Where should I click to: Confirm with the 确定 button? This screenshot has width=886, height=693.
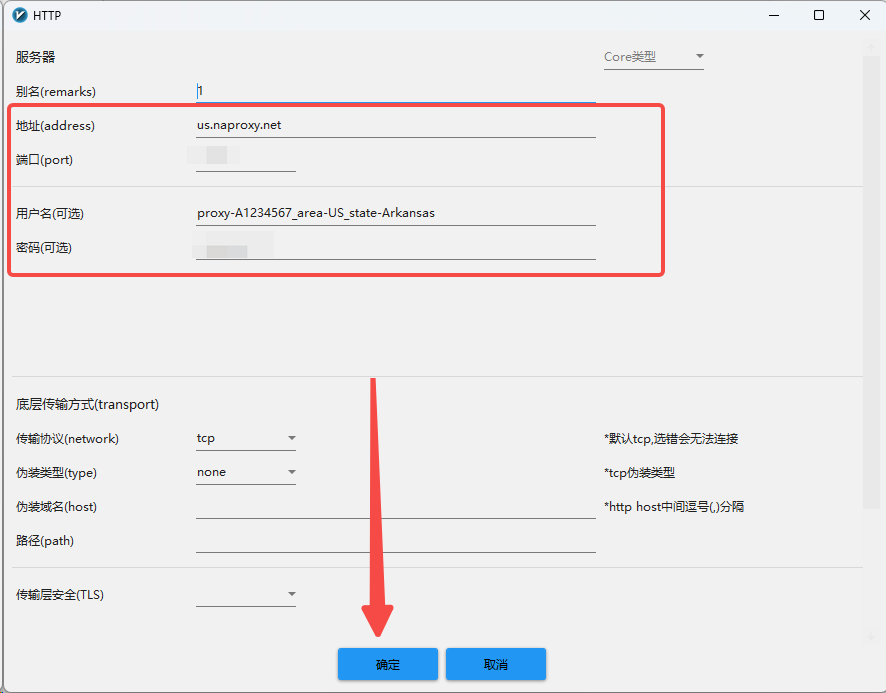388,664
